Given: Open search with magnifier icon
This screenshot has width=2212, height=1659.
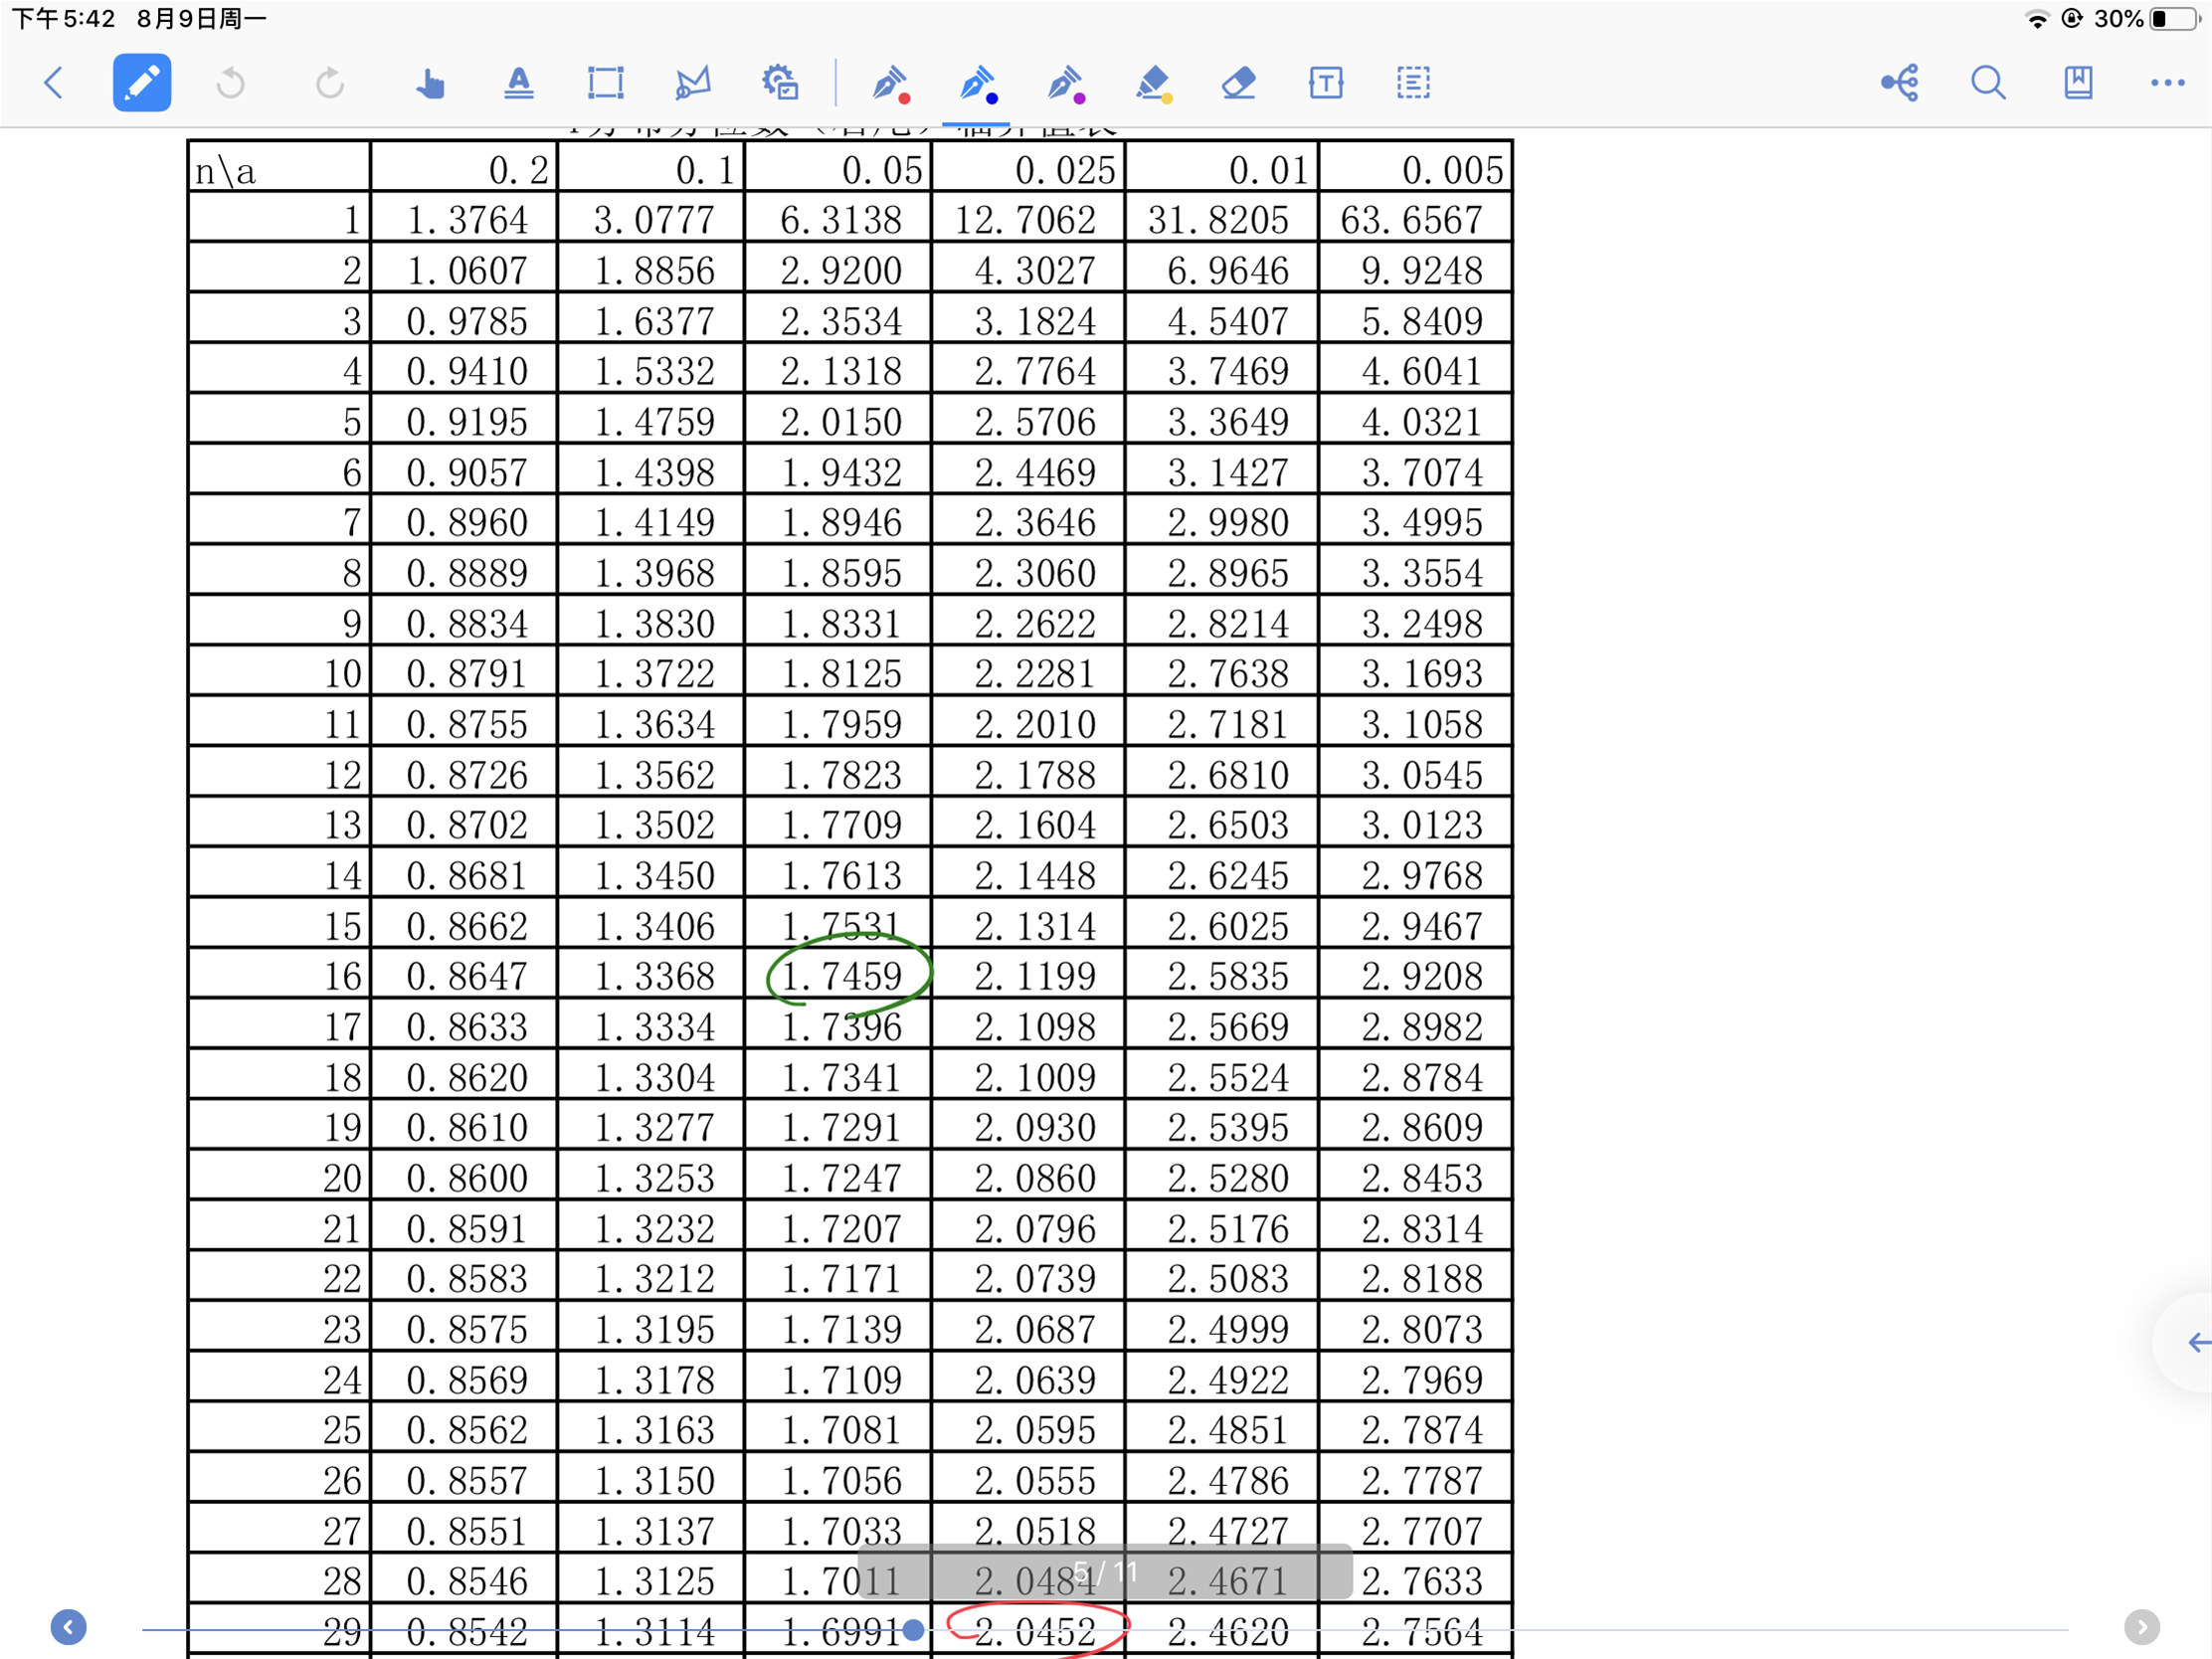Looking at the screenshot, I should click(1988, 83).
